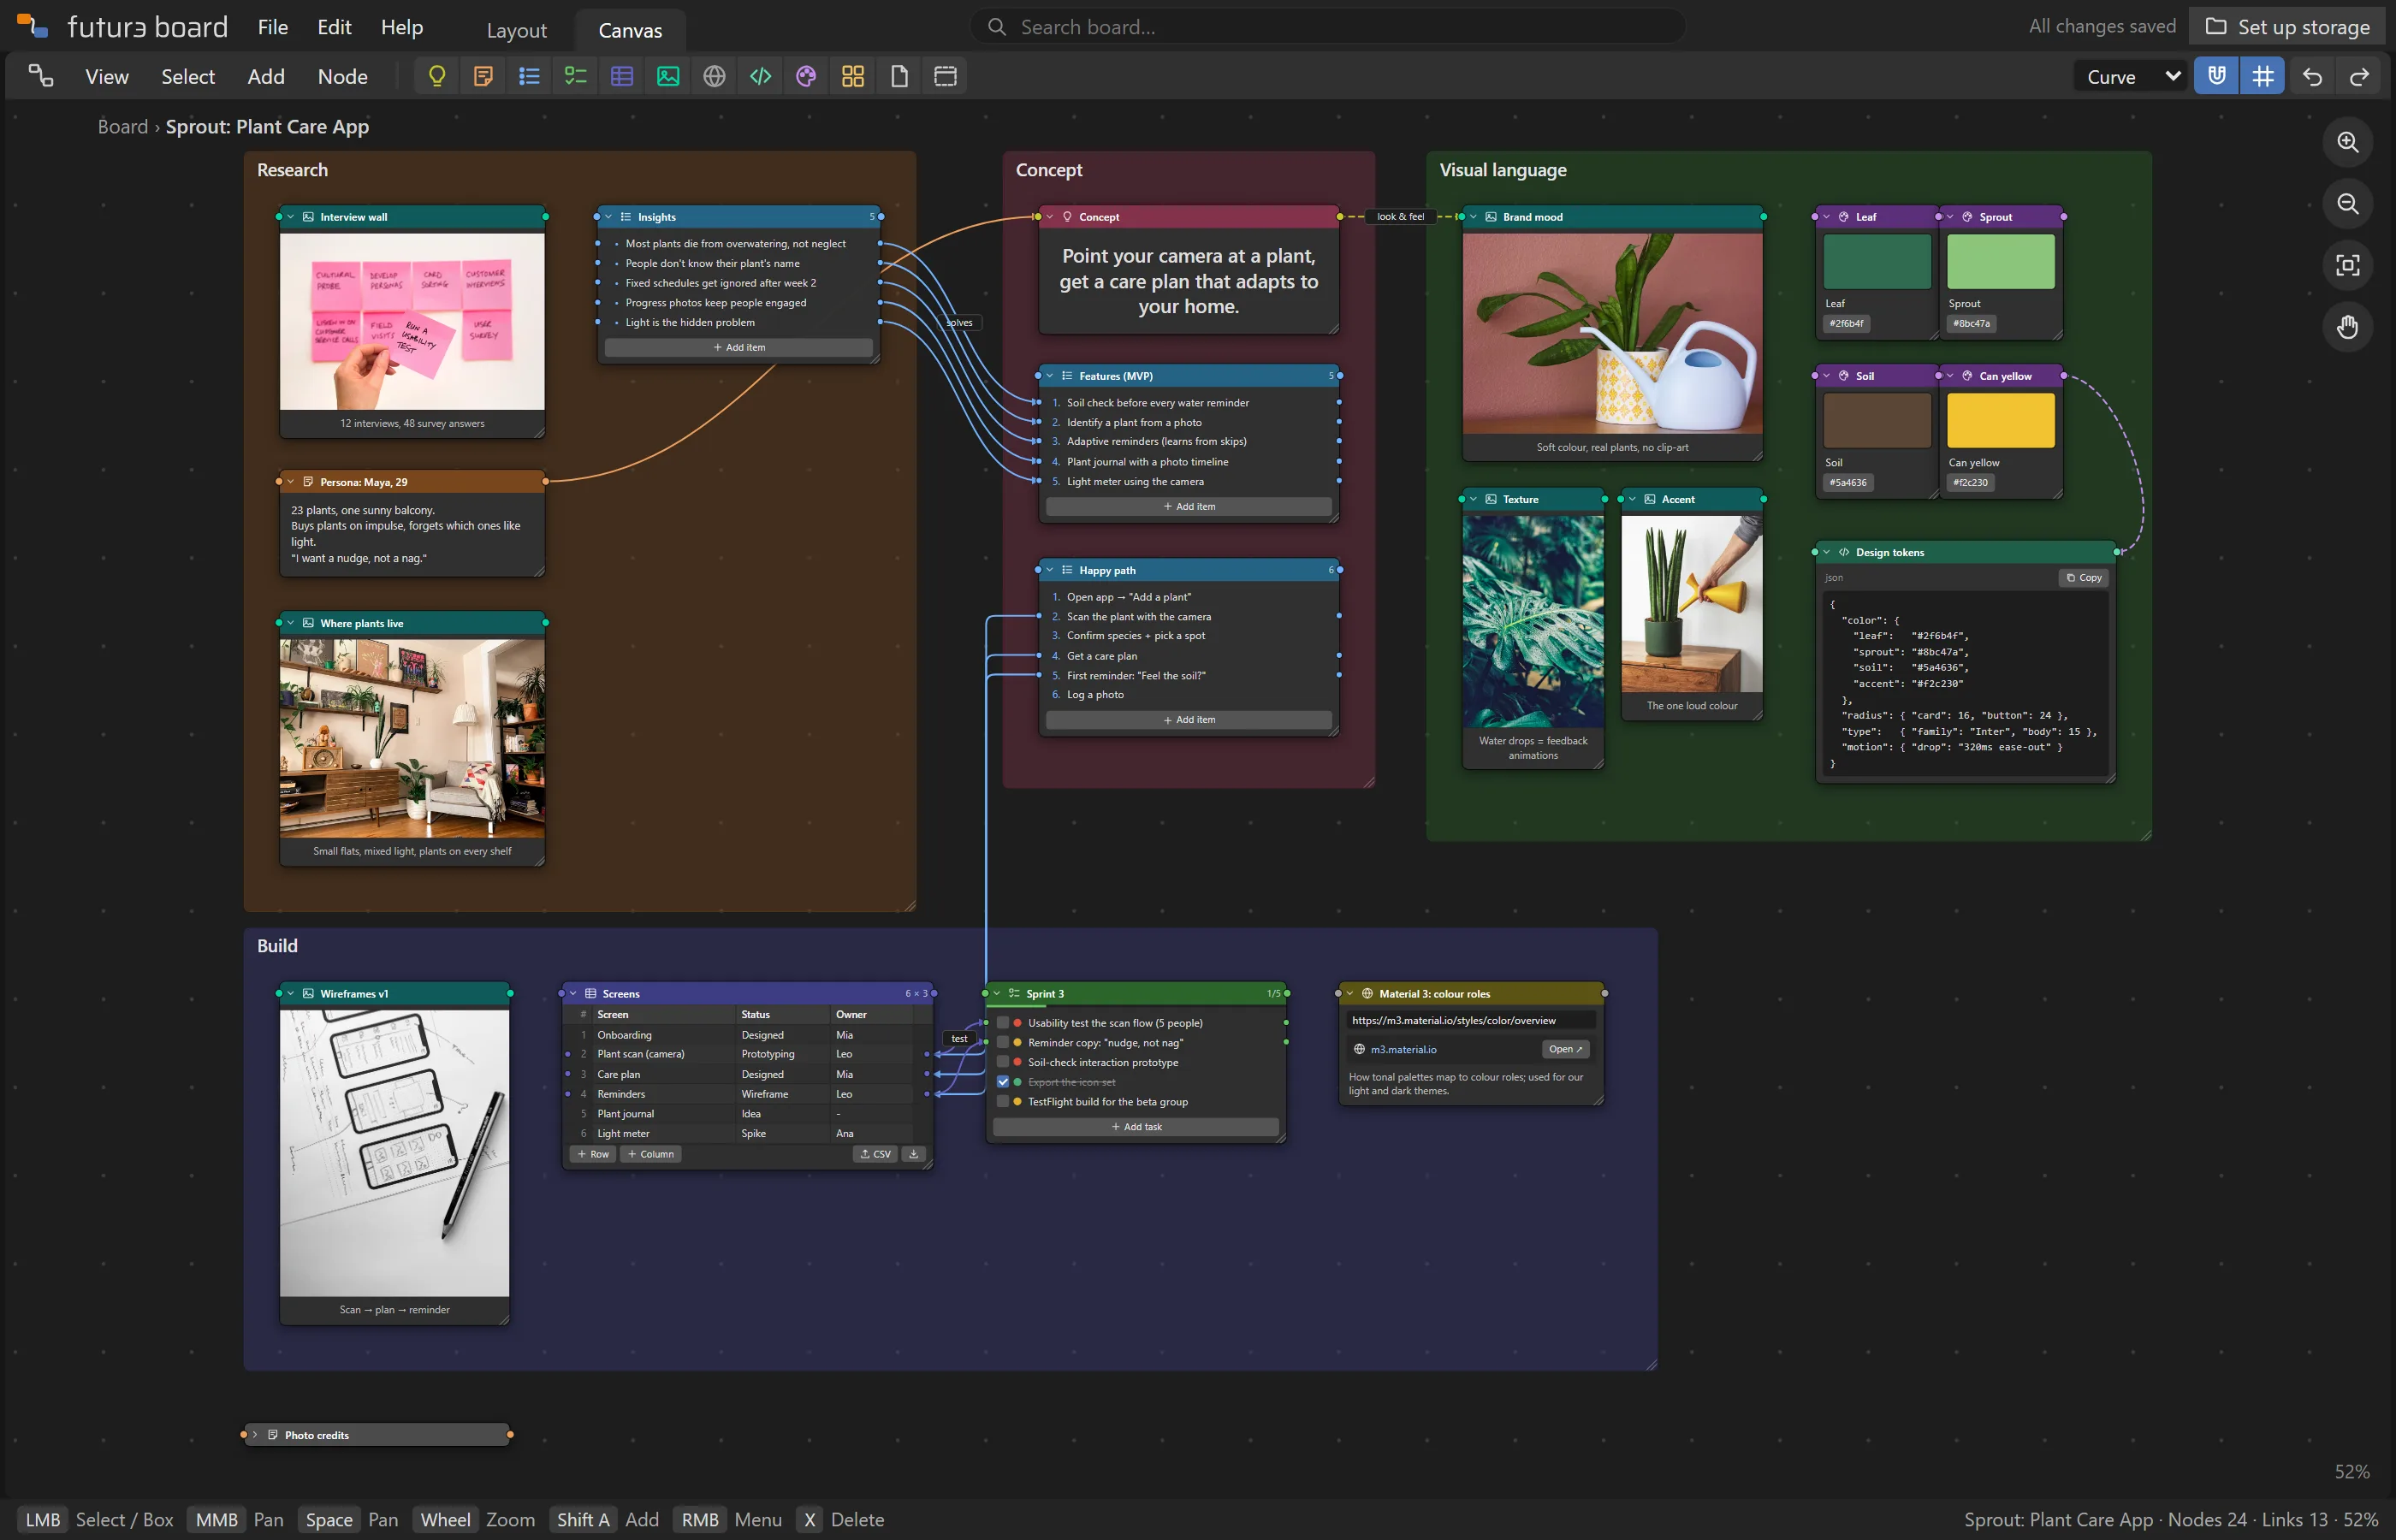Collapse the Sprint 3 node
2396x1540 pixels.
tap(996, 994)
